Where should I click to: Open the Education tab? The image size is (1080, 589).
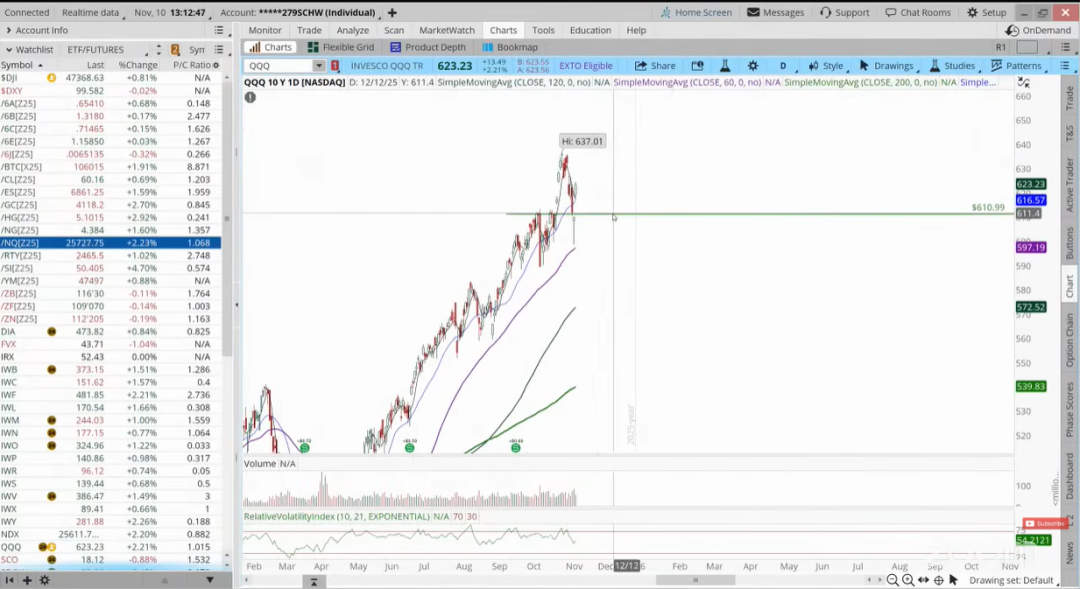[x=590, y=30]
